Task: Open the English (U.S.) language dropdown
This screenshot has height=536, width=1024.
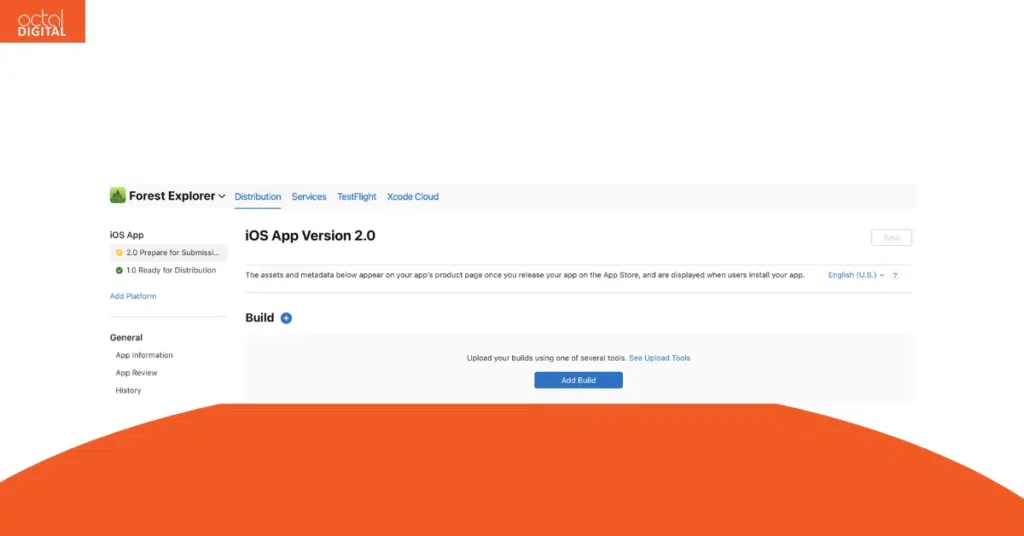Action: tap(856, 275)
